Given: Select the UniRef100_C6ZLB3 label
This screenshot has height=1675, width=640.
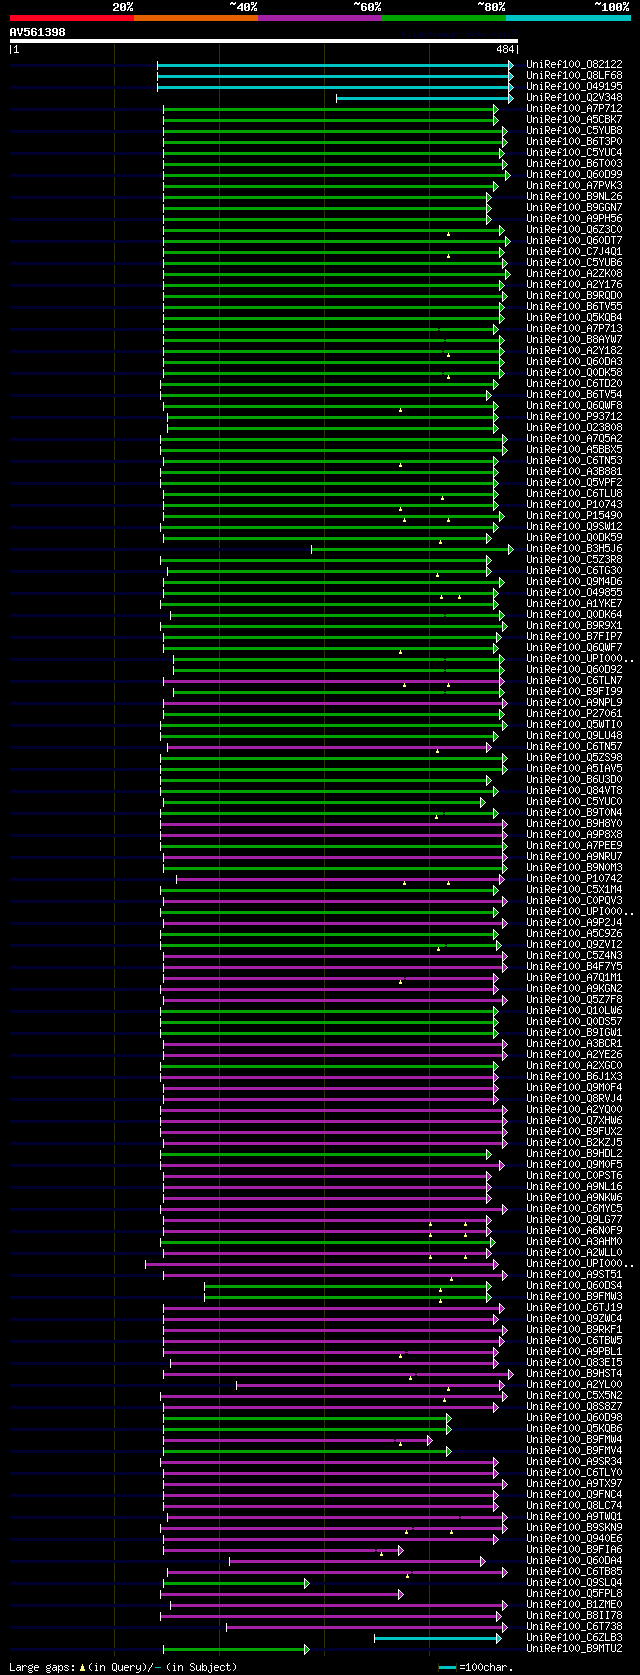Looking at the screenshot, I should [574, 1637].
